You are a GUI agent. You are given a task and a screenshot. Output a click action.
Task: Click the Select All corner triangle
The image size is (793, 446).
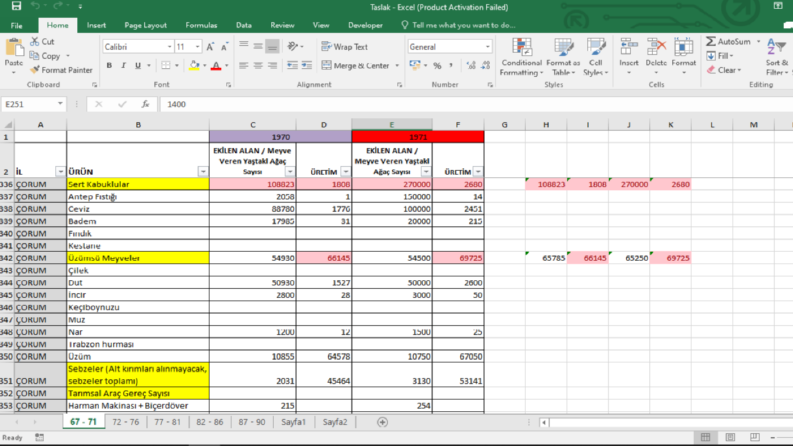coord(8,124)
